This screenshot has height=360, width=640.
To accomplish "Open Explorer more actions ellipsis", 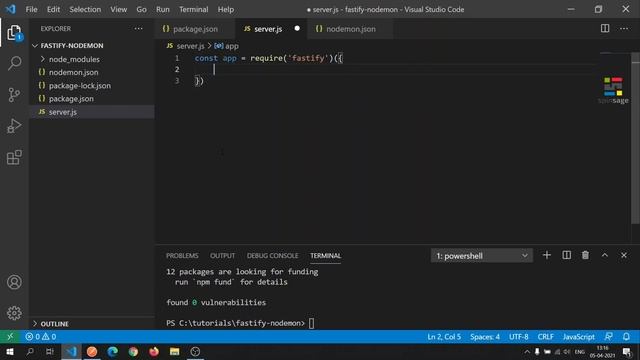I will 138,29.
